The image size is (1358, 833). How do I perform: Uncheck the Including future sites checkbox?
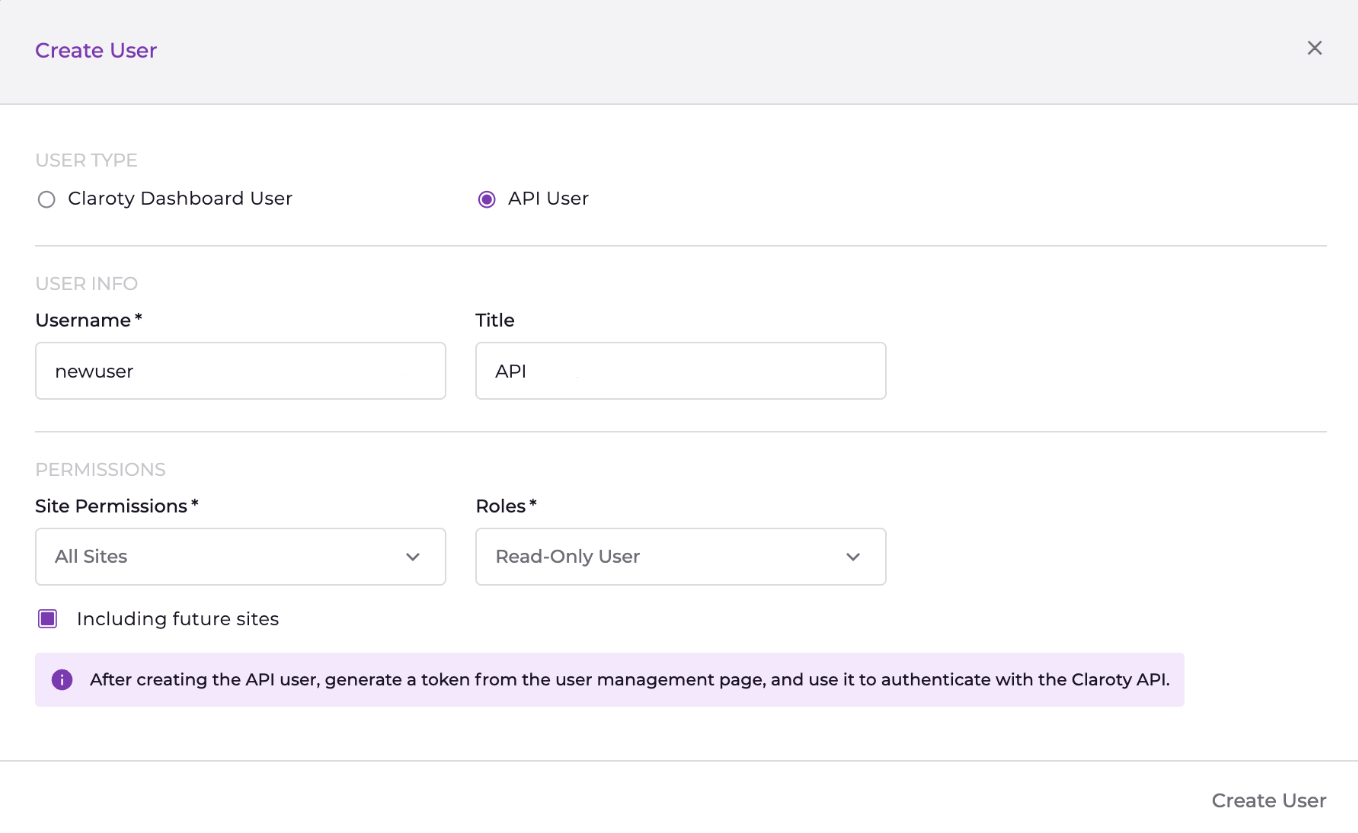[x=48, y=619]
